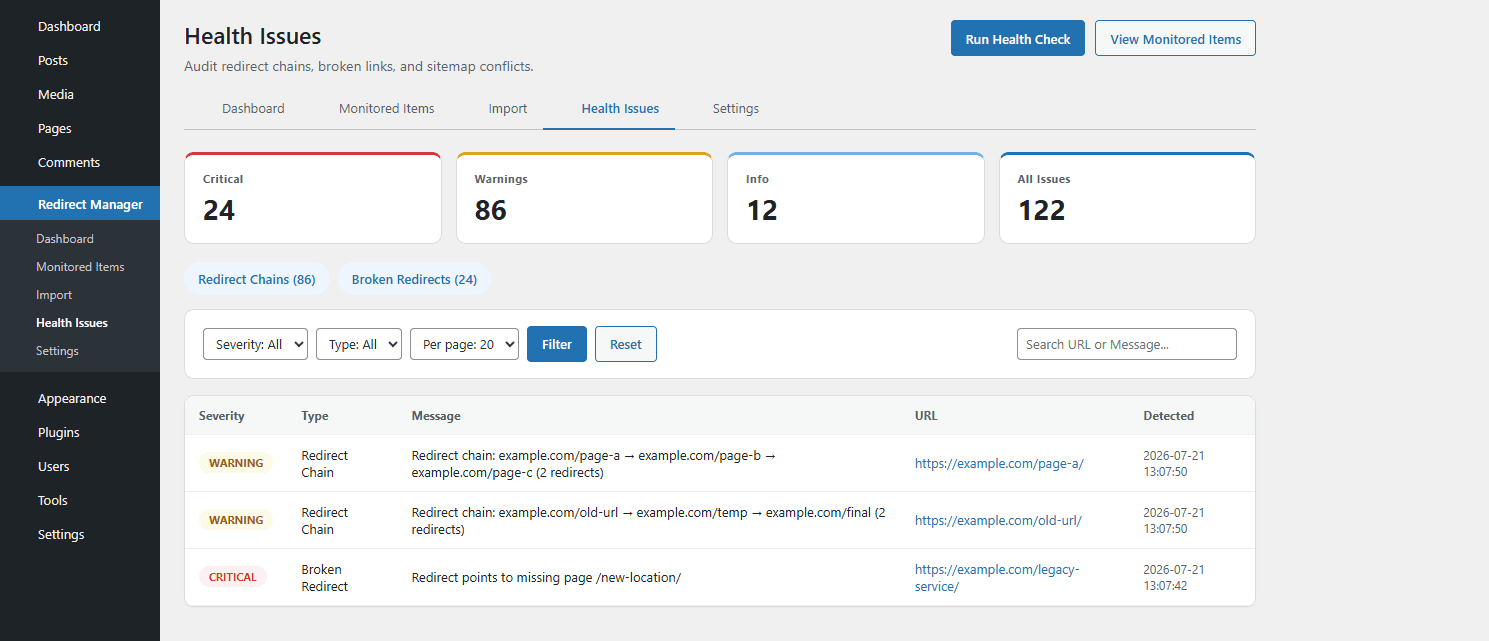Click the Message column header
The height and width of the screenshot is (641, 1489).
436,416
